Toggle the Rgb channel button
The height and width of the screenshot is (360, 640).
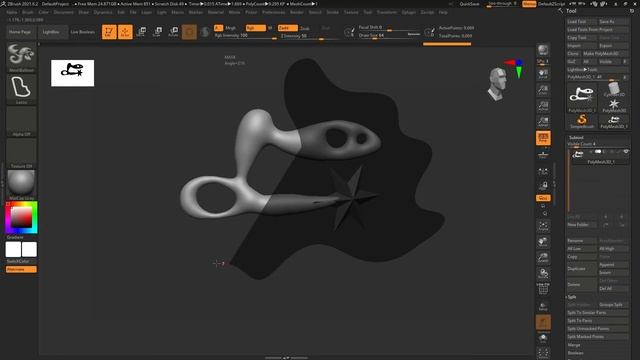[256, 28]
